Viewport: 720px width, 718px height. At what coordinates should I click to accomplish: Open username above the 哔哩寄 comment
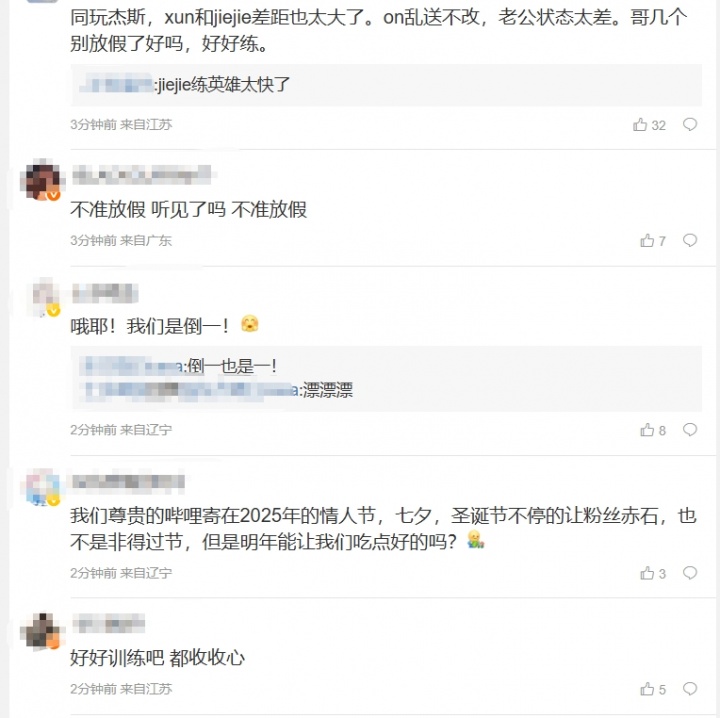127,481
